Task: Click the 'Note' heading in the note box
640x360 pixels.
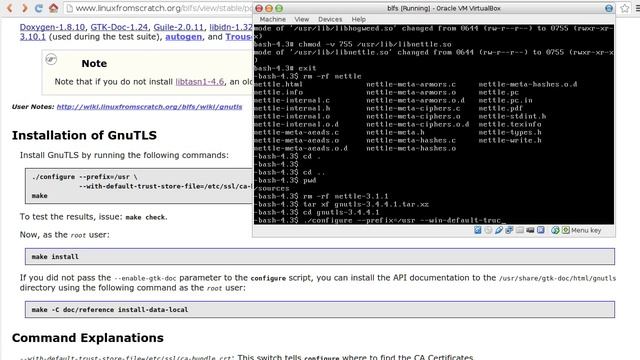Action: pyautogui.click(x=94, y=64)
